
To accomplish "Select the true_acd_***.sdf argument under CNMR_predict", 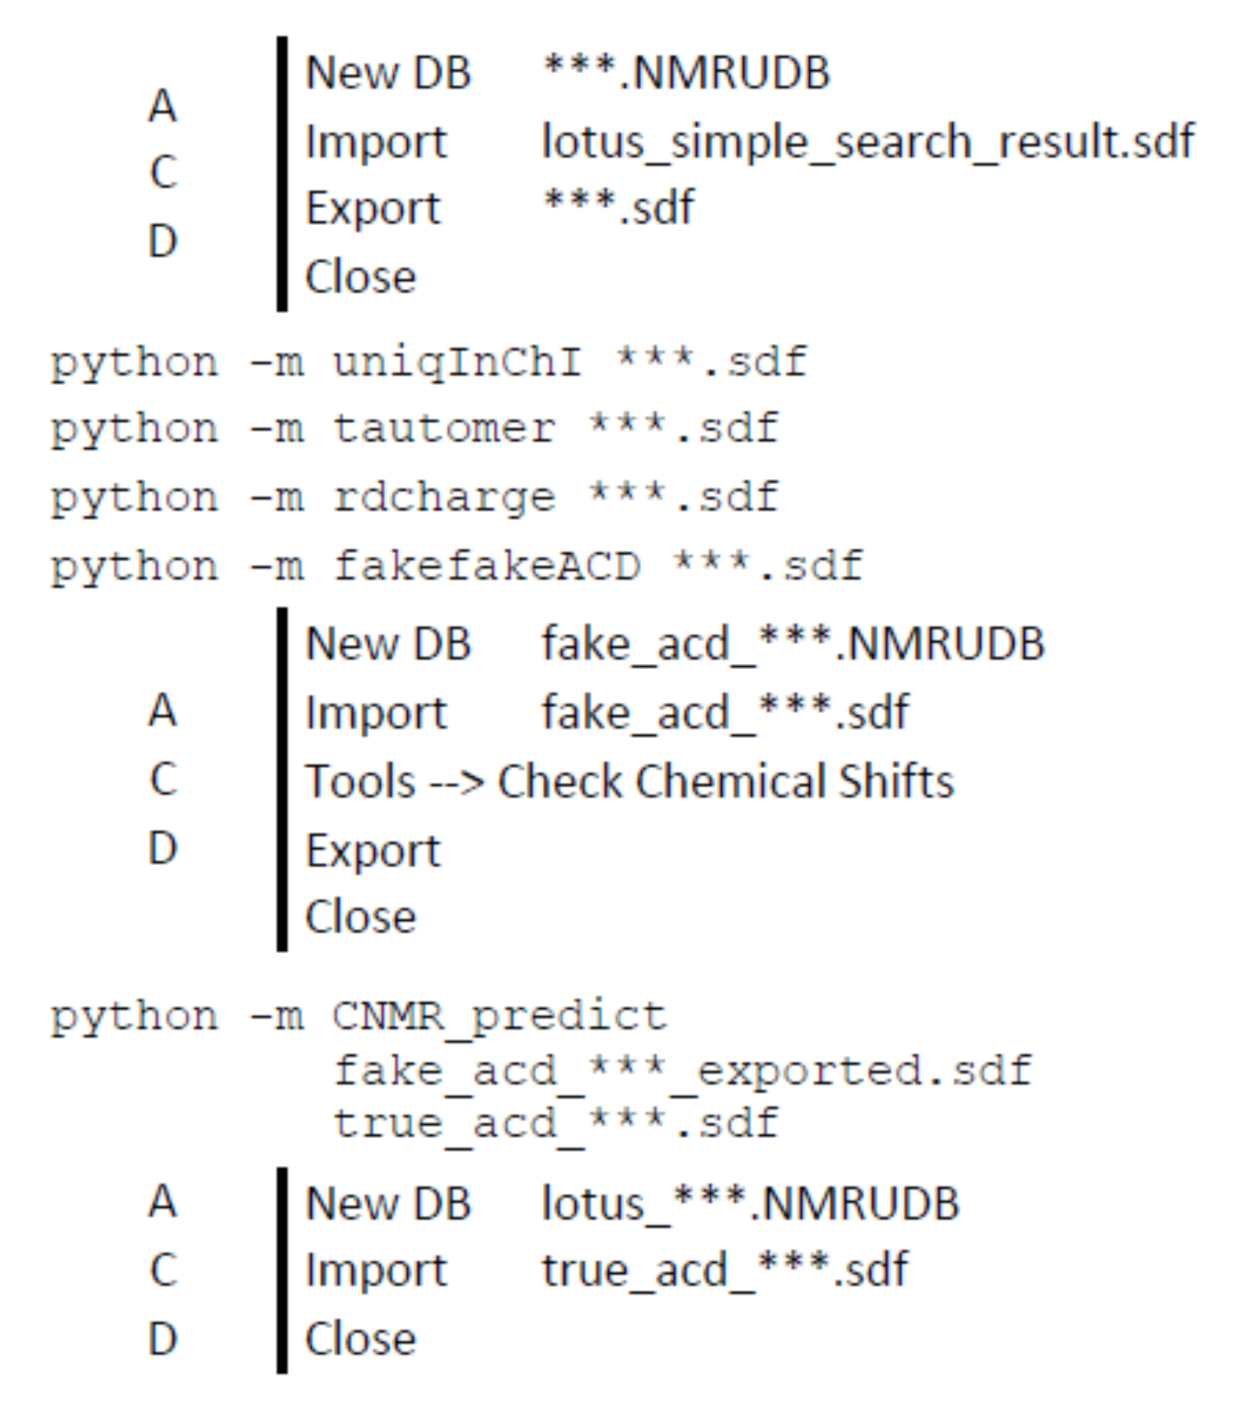I will pyautogui.click(x=555, y=1124).
